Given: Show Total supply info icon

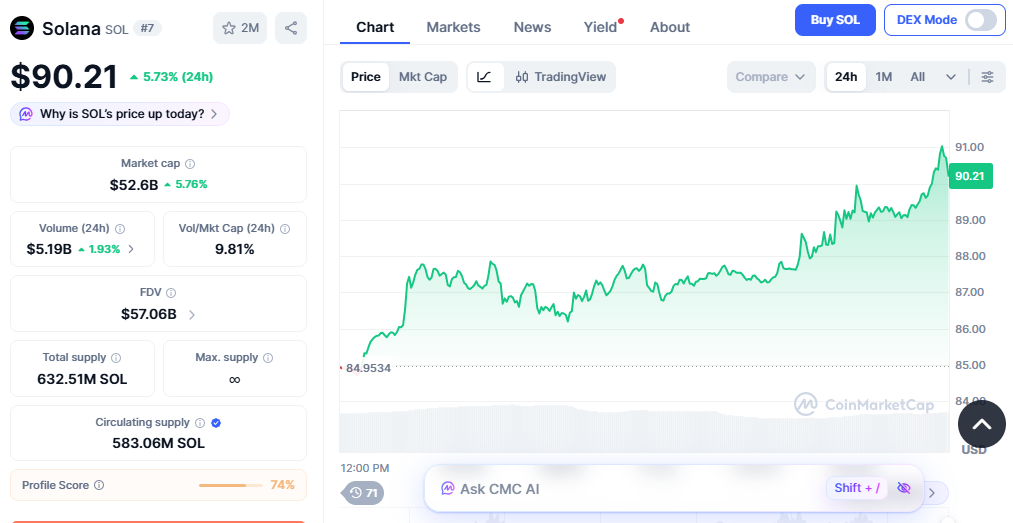Looking at the screenshot, I should (x=116, y=358).
